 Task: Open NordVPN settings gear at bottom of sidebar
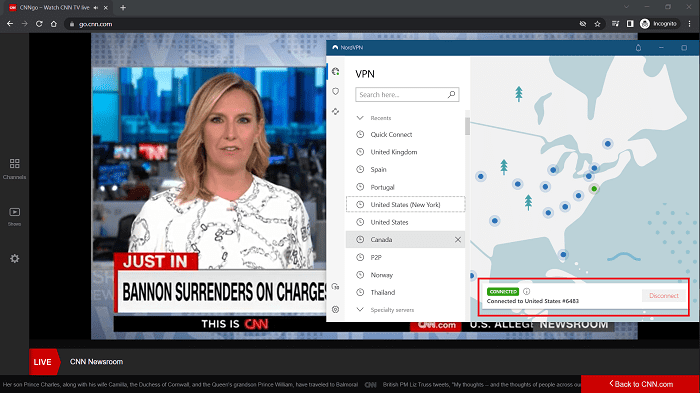[336, 309]
